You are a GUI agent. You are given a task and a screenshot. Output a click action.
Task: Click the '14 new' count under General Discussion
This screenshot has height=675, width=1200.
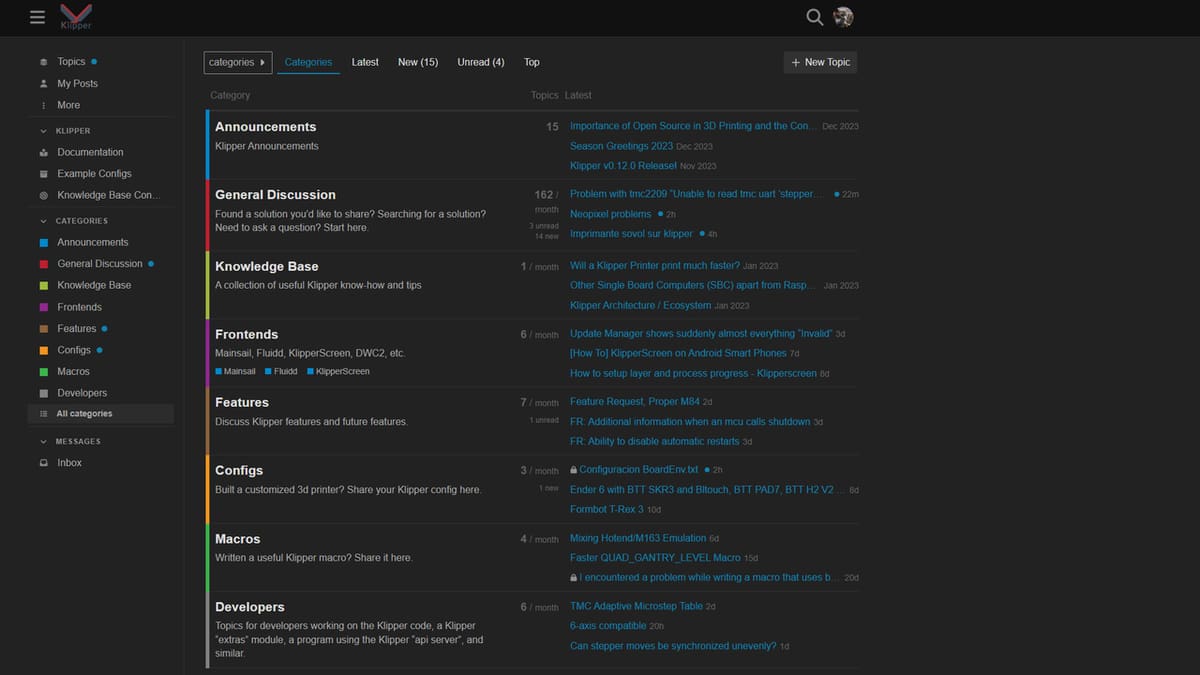click(546, 236)
